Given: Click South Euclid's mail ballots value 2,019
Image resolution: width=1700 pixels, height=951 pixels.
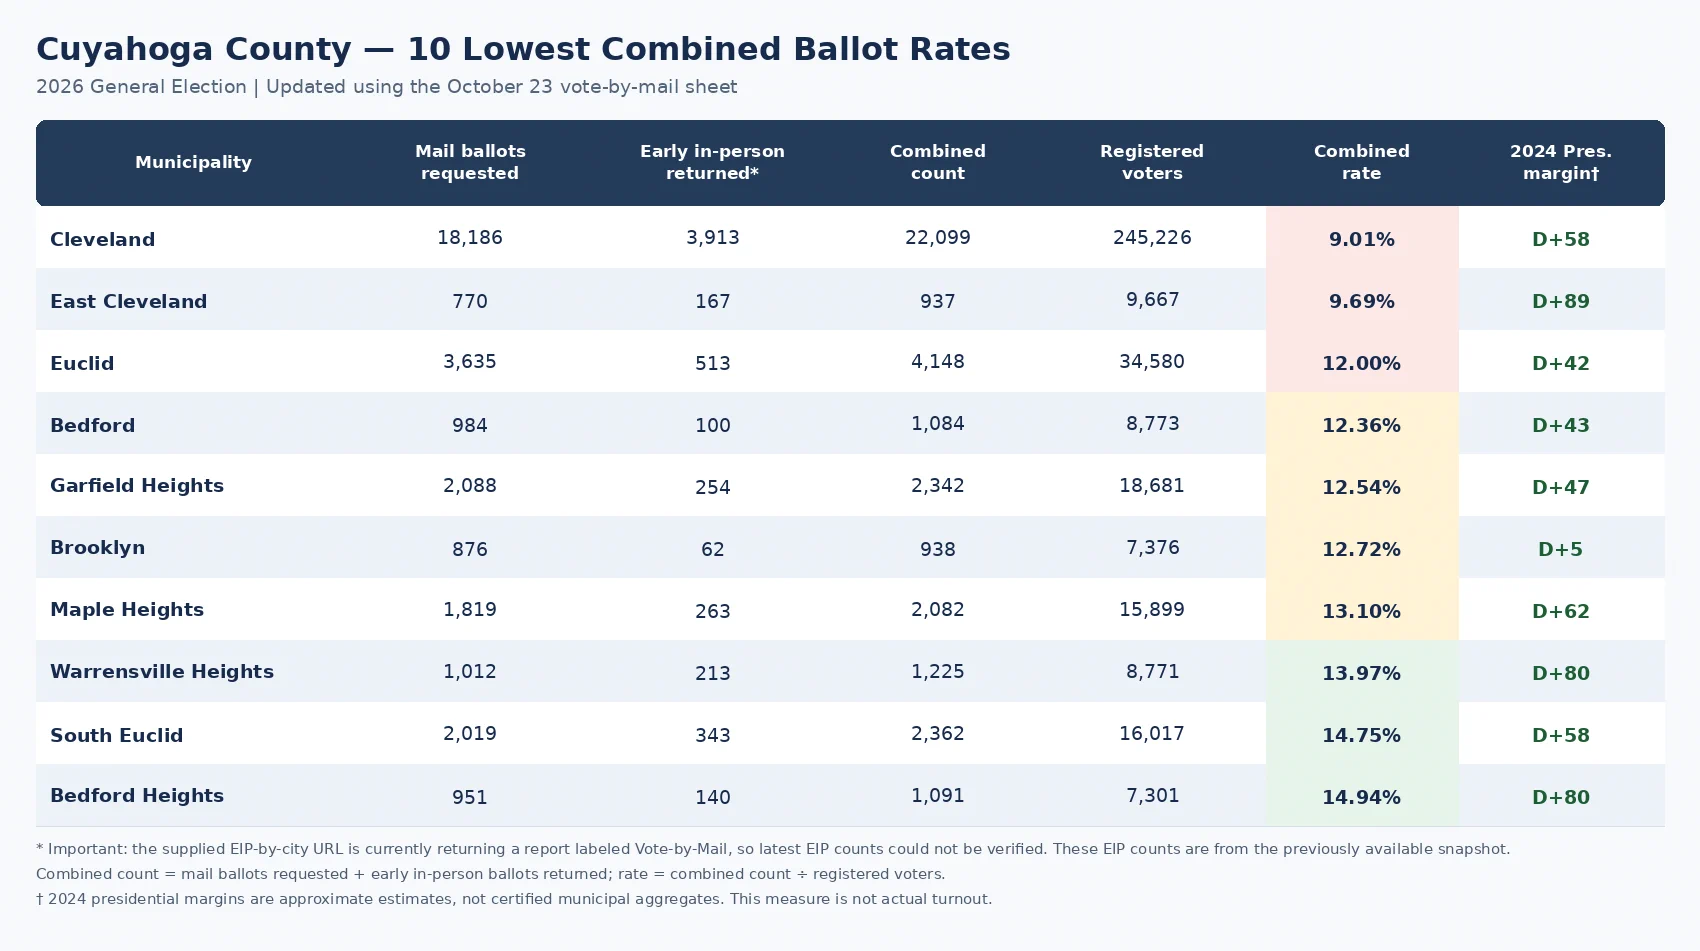Looking at the screenshot, I should (x=470, y=734).
